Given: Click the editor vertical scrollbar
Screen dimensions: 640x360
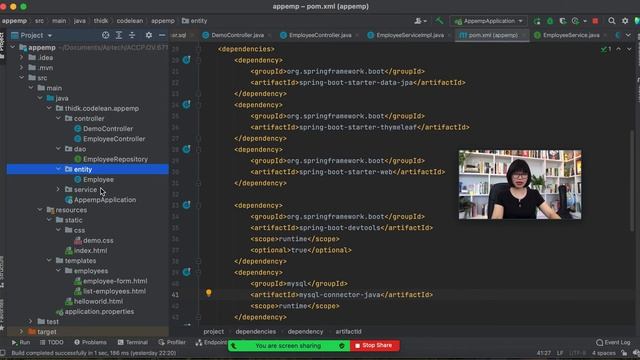Looking at the screenshot, I should point(632,180).
